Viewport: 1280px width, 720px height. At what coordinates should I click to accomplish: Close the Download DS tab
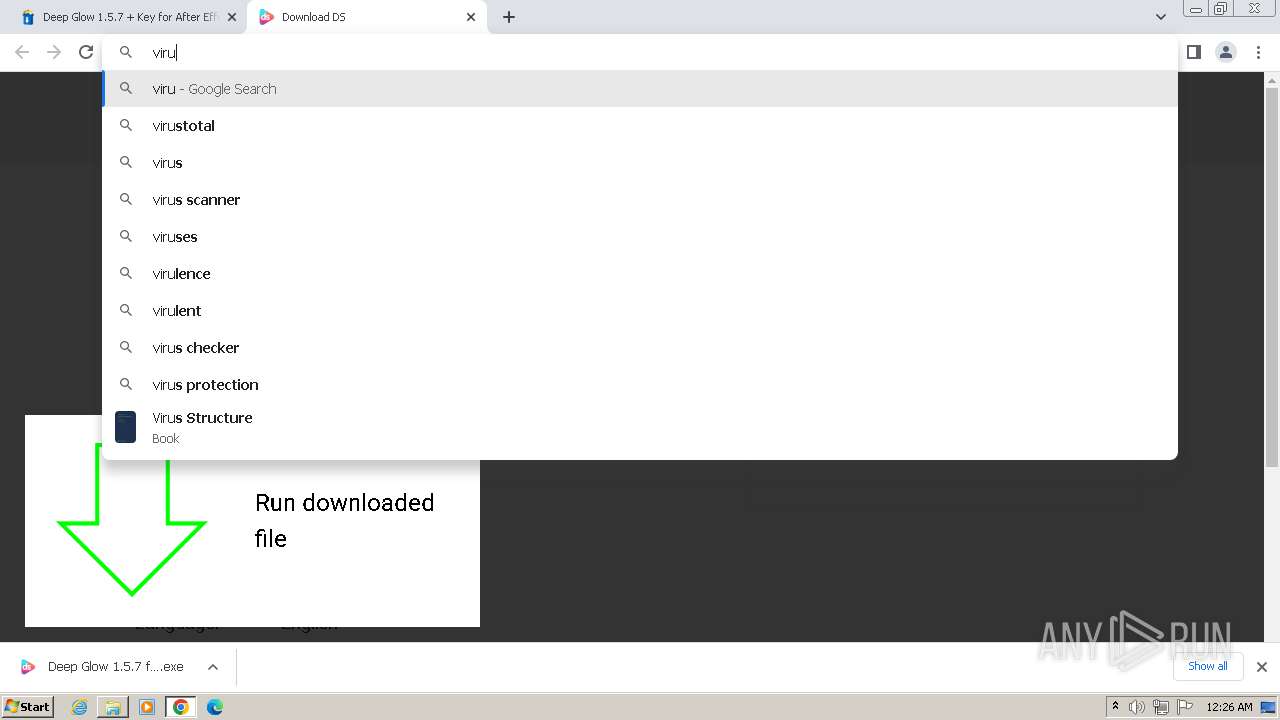pos(471,17)
